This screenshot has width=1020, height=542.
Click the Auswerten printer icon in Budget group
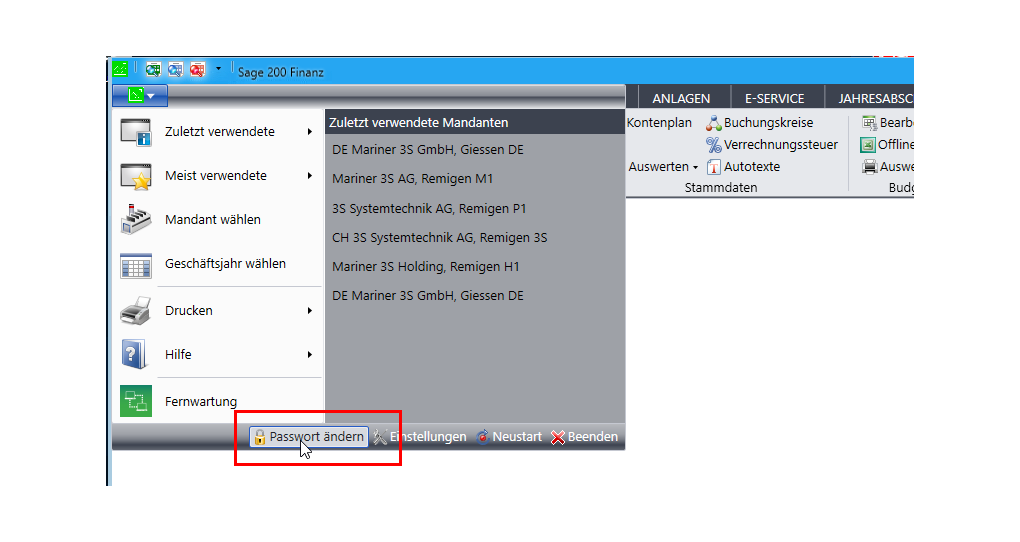click(x=869, y=167)
